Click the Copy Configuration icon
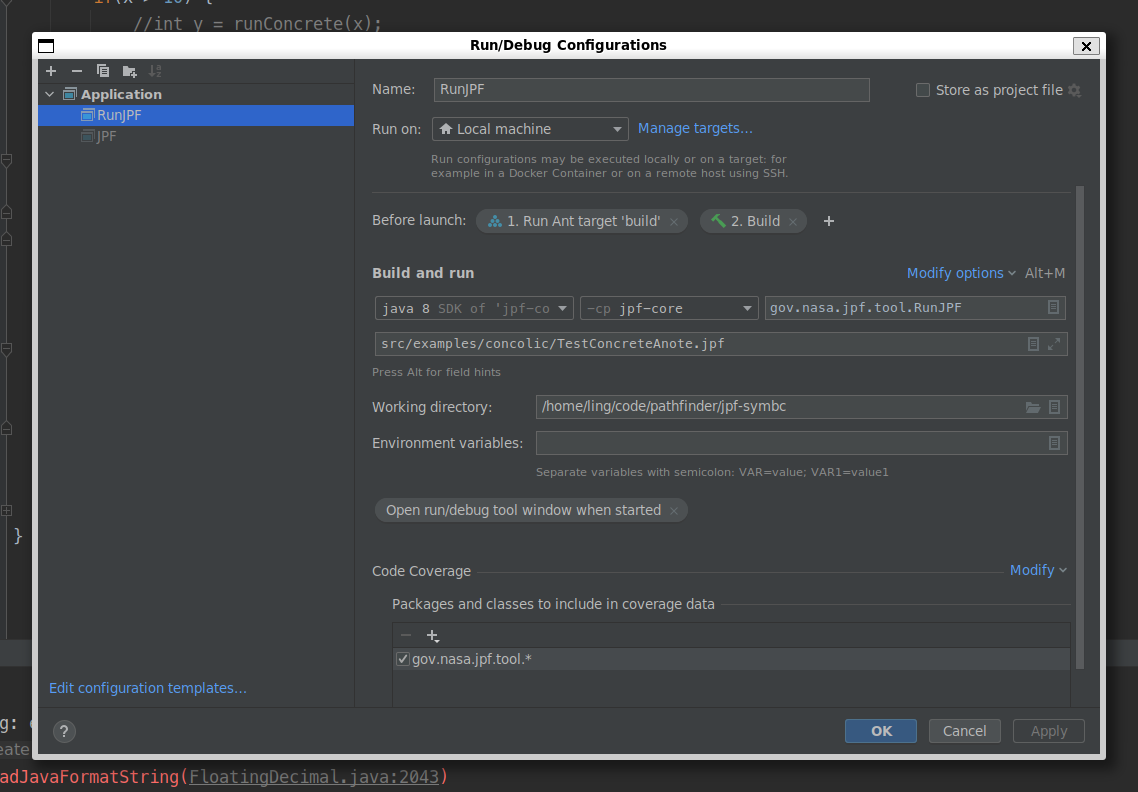The width and height of the screenshot is (1138, 792). click(103, 71)
